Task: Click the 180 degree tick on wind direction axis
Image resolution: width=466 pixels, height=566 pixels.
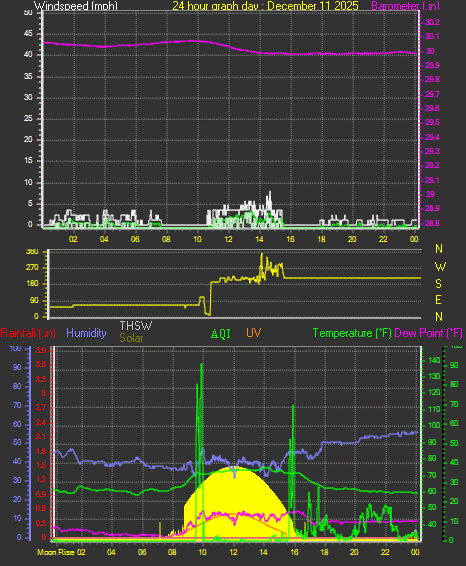Action: (x=32, y=284)
